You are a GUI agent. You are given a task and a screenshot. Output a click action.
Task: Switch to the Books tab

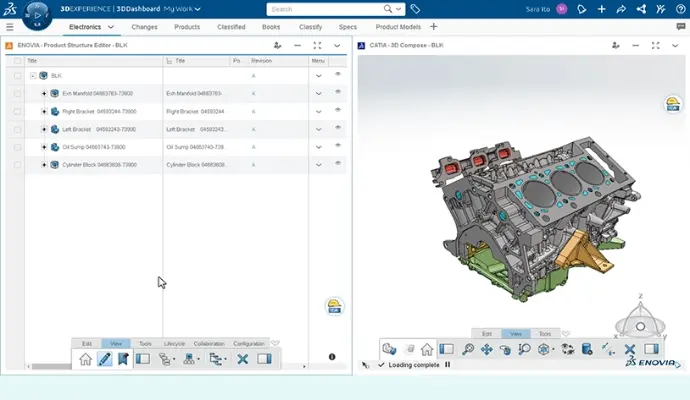click(271, 27)
